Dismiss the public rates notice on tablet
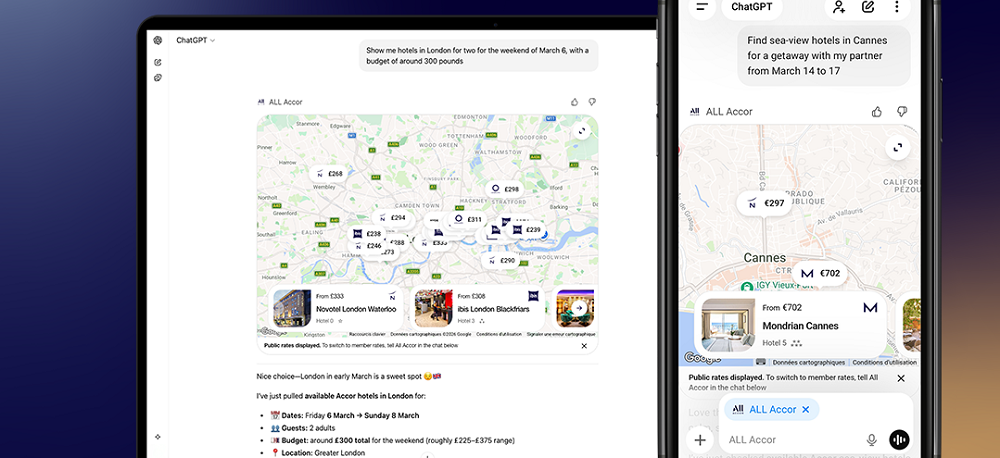The image size is (1000, 458). 584,346
